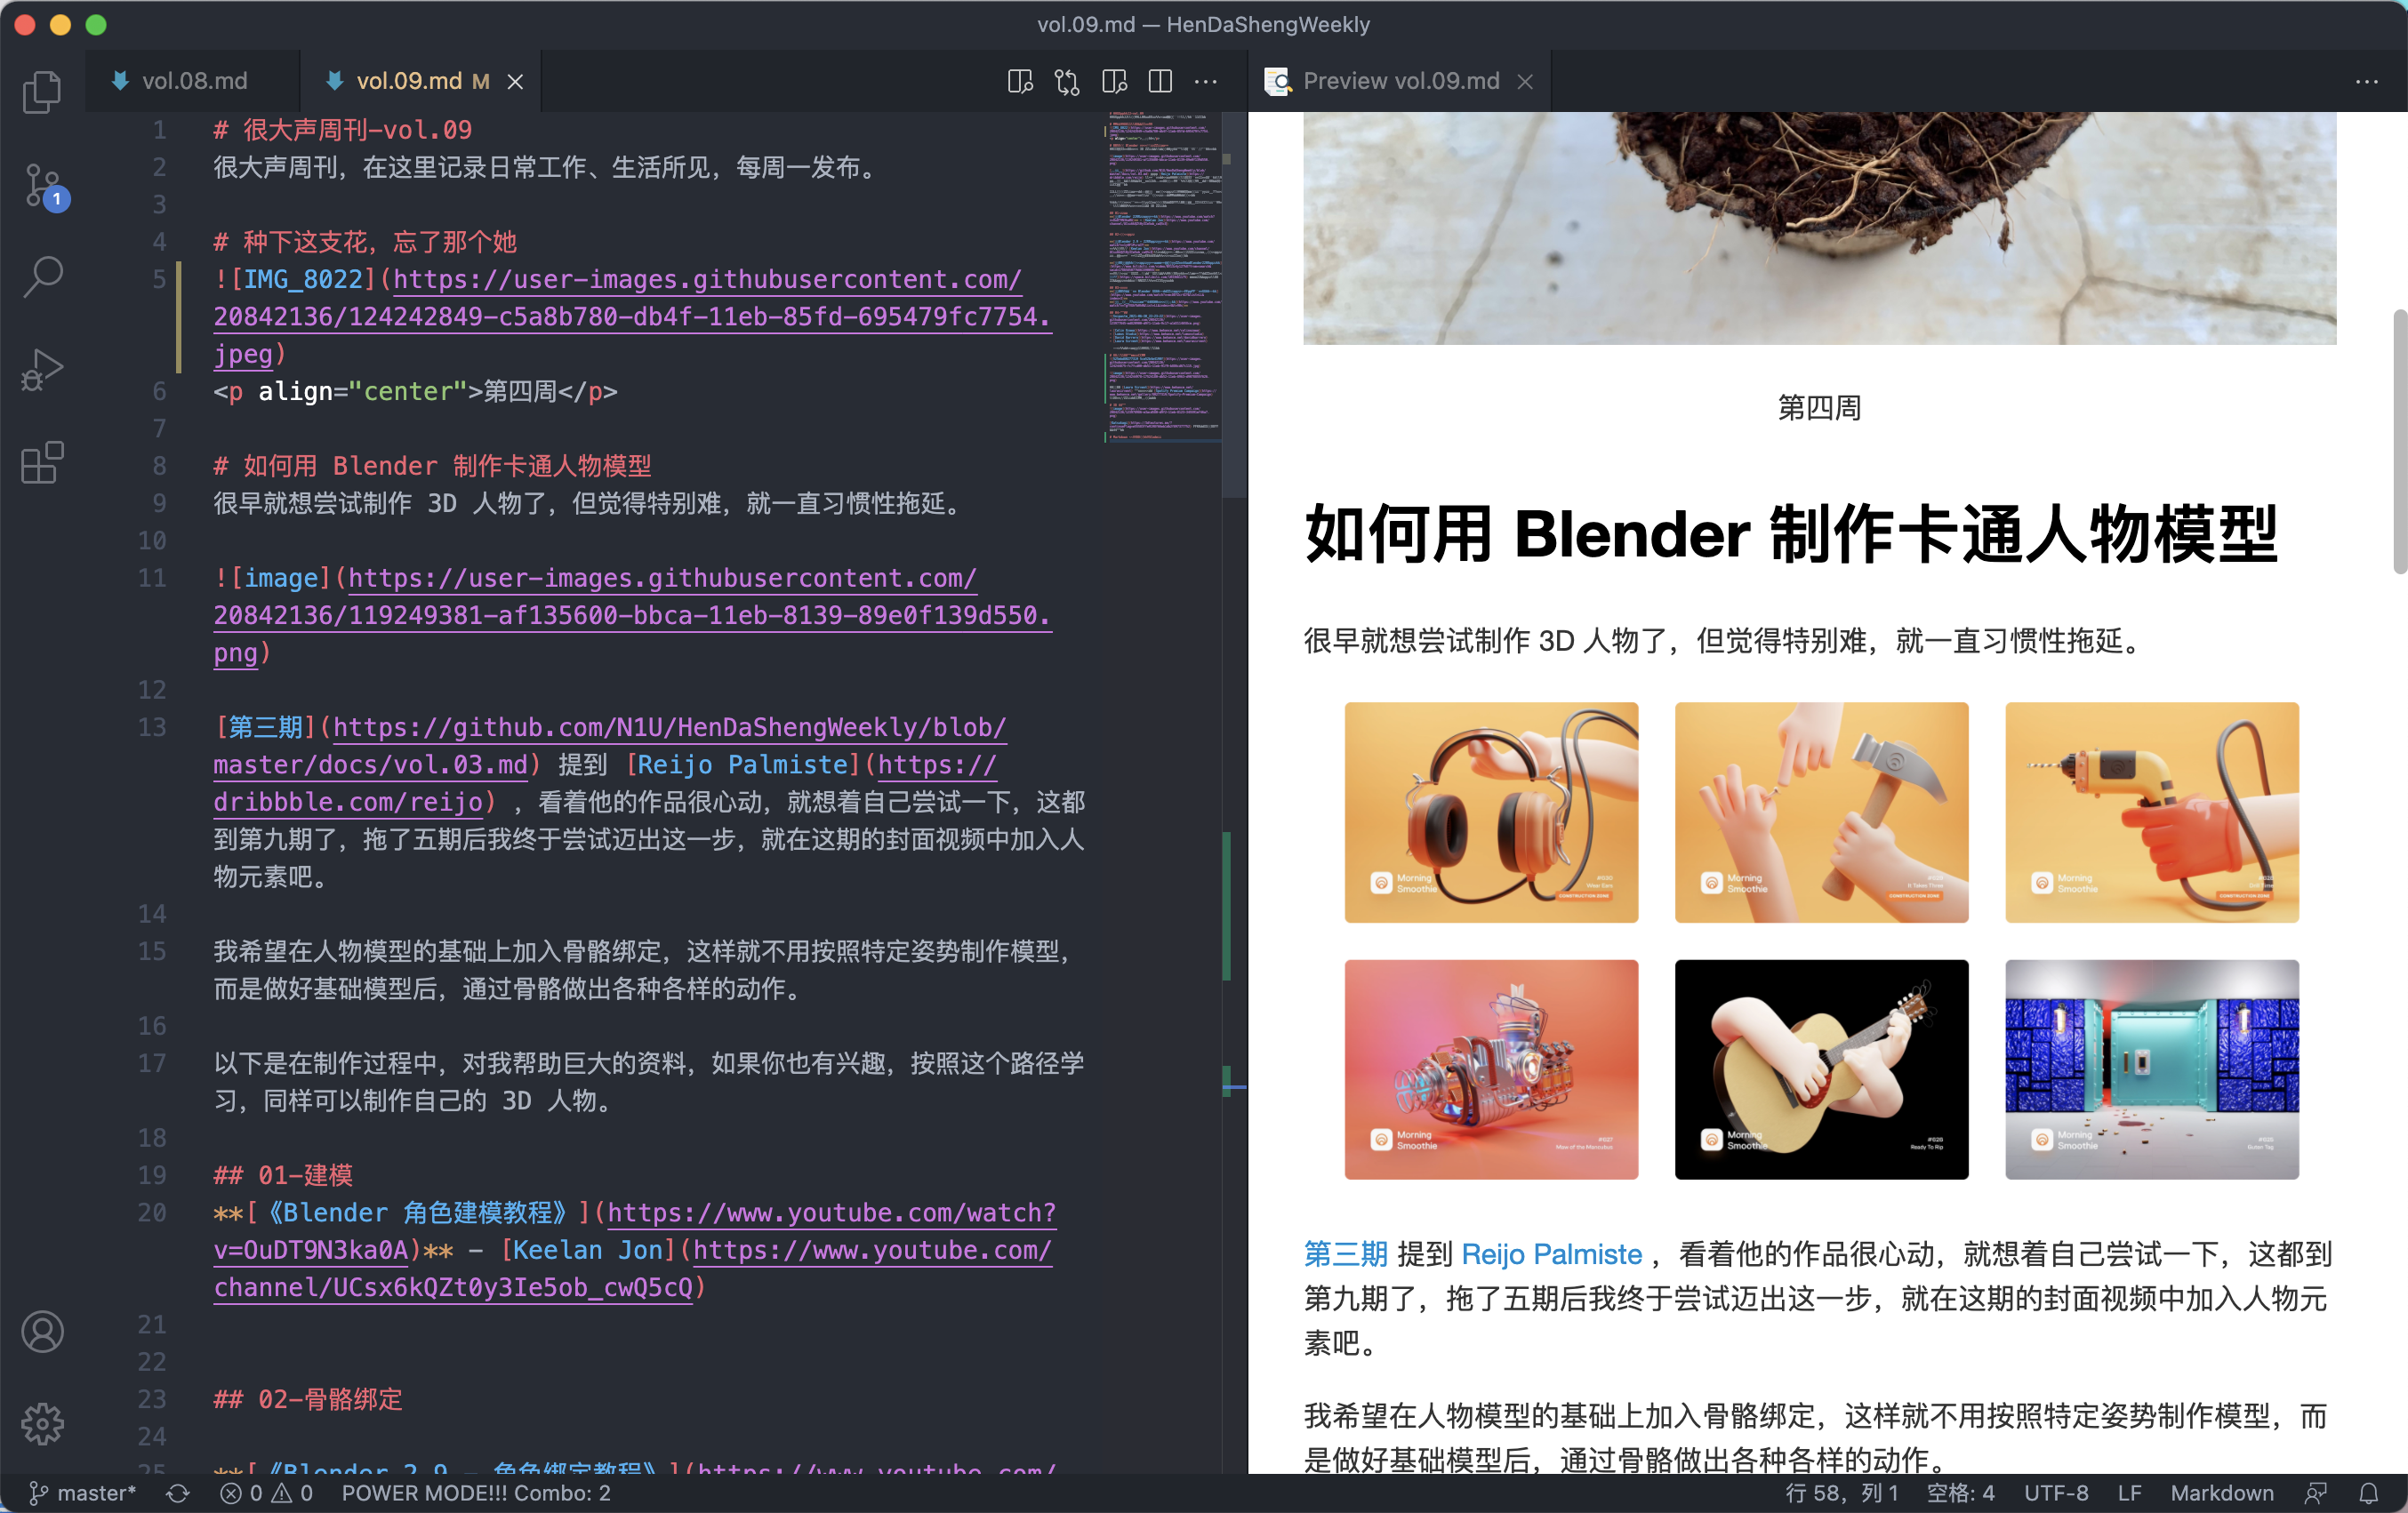Click the centered 第四周 caption in preview

1819,408
